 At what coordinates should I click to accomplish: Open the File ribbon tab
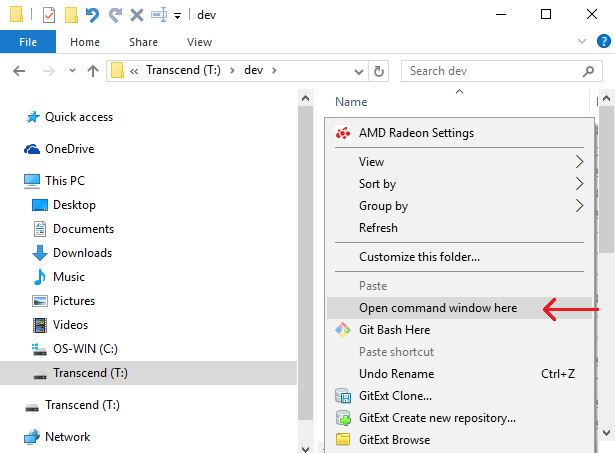tap(28, 42)
